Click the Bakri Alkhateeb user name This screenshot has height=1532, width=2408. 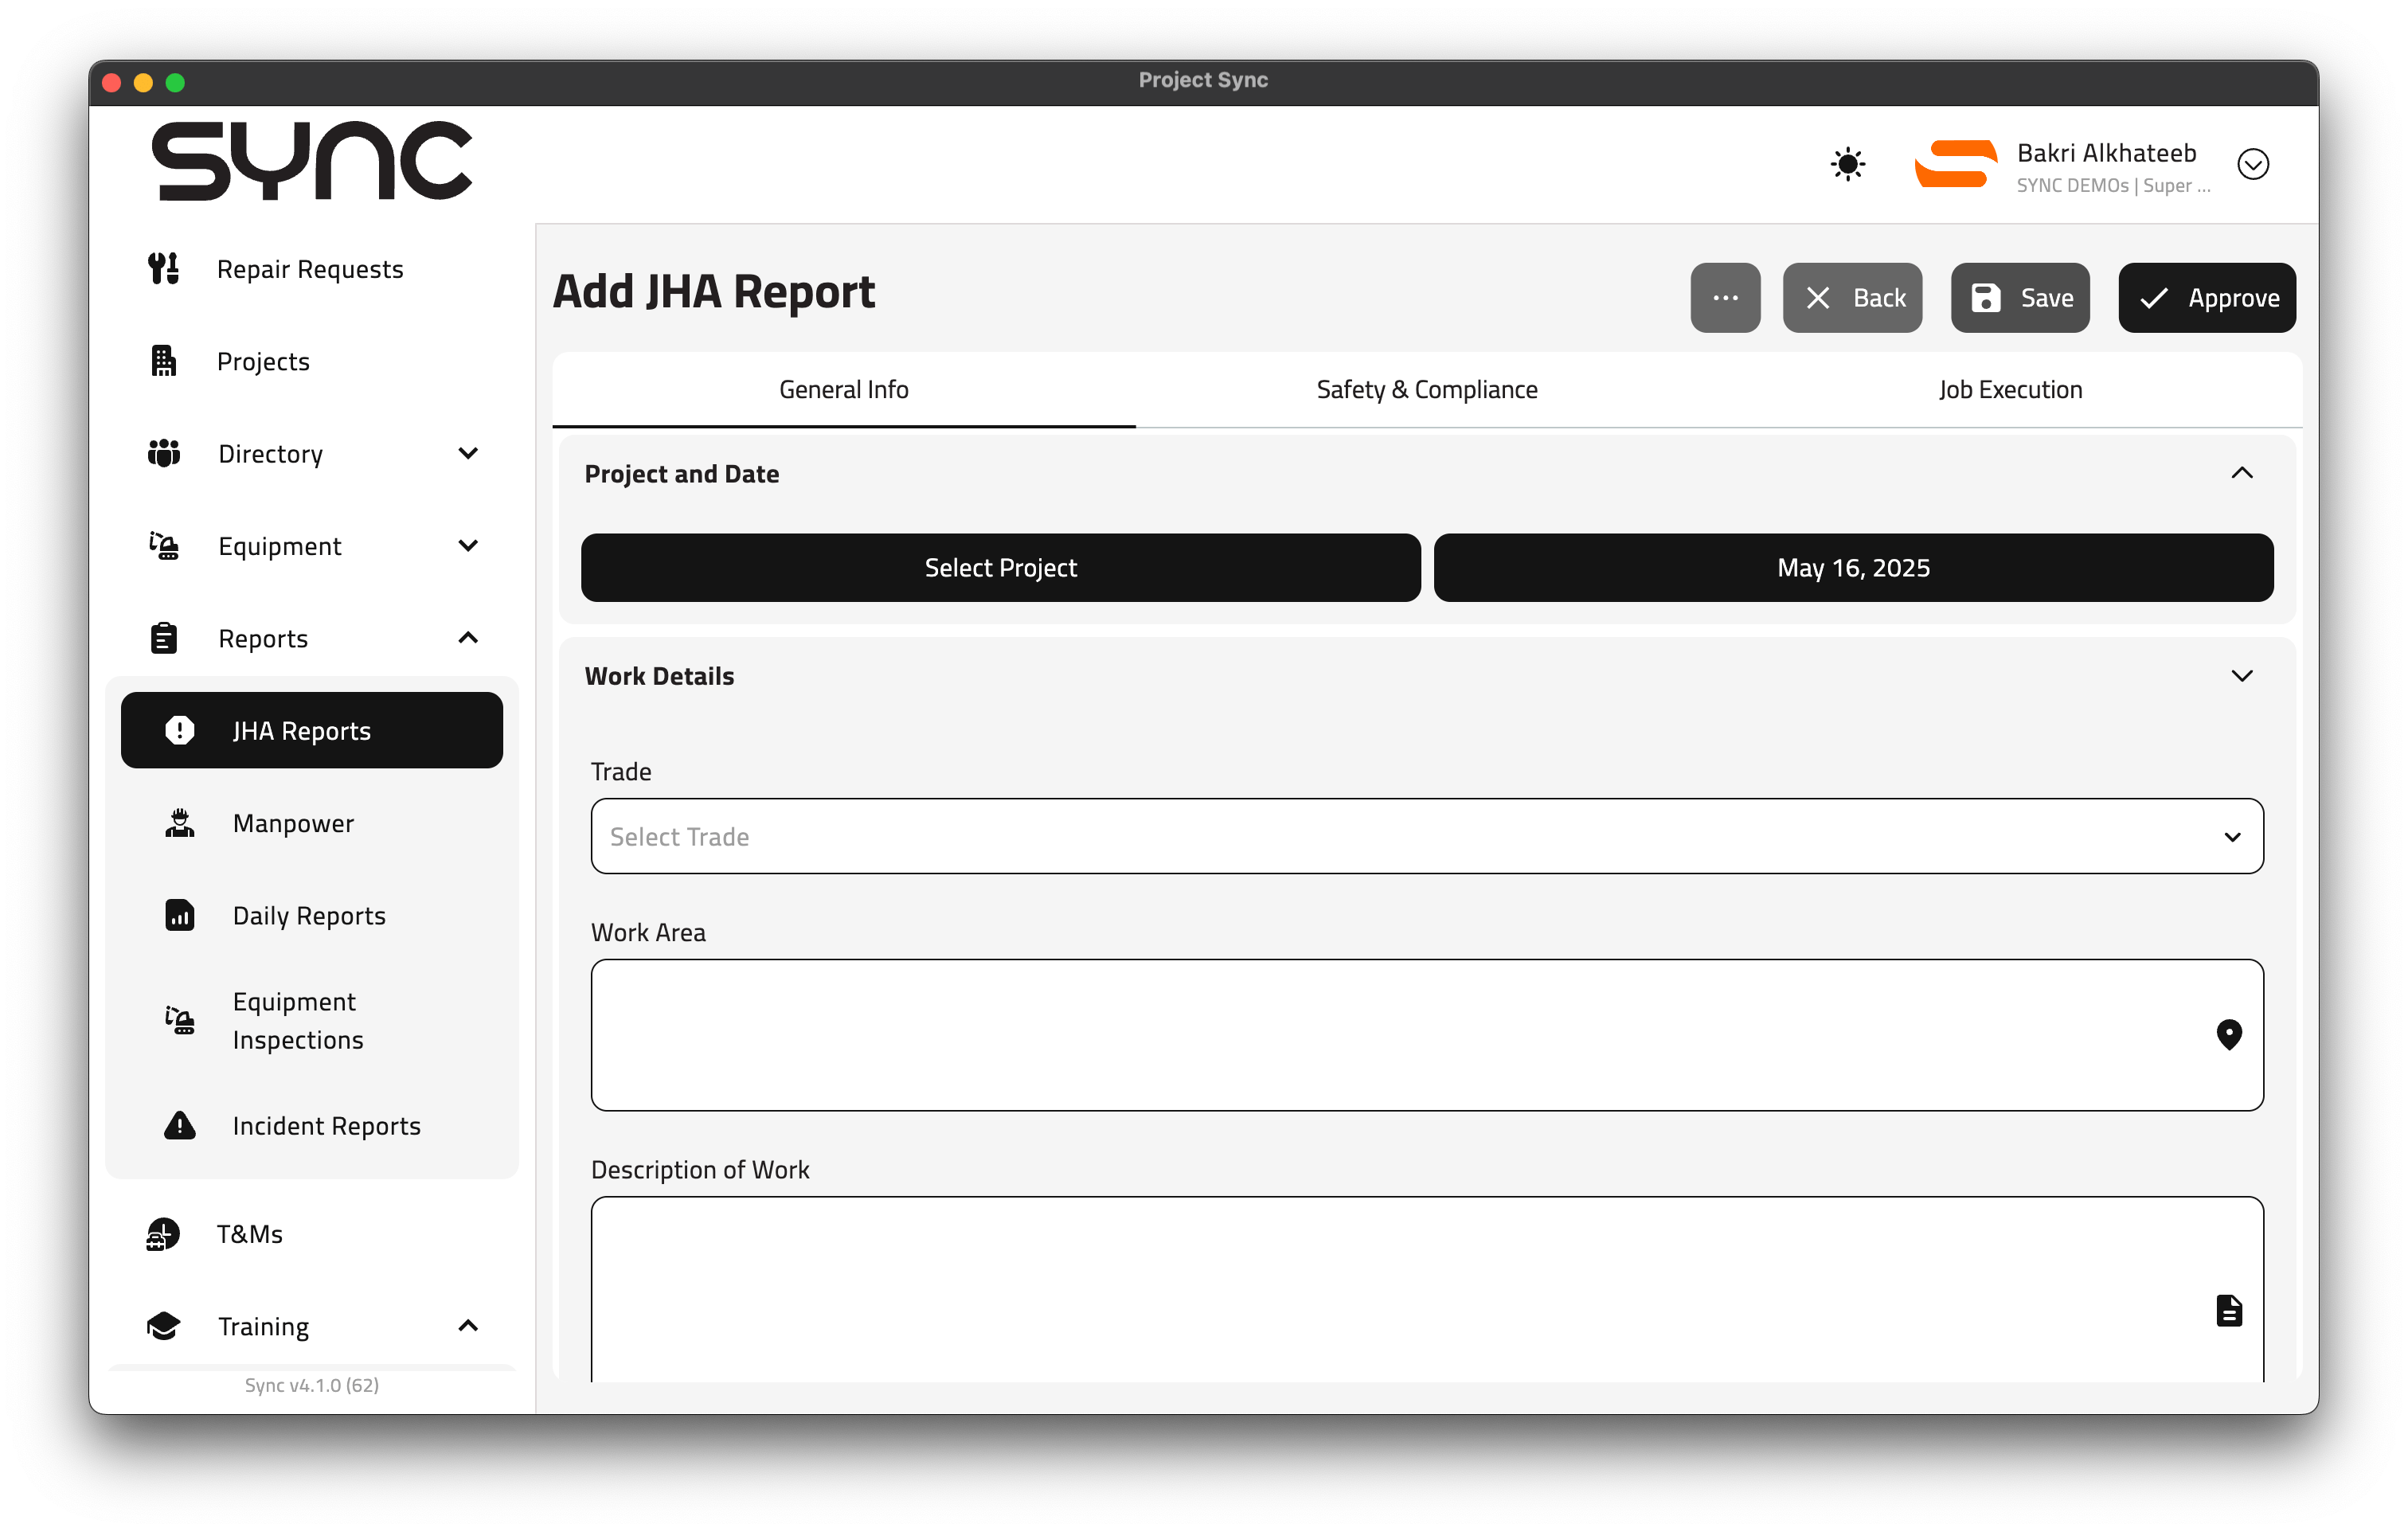tap(2106, 152)
